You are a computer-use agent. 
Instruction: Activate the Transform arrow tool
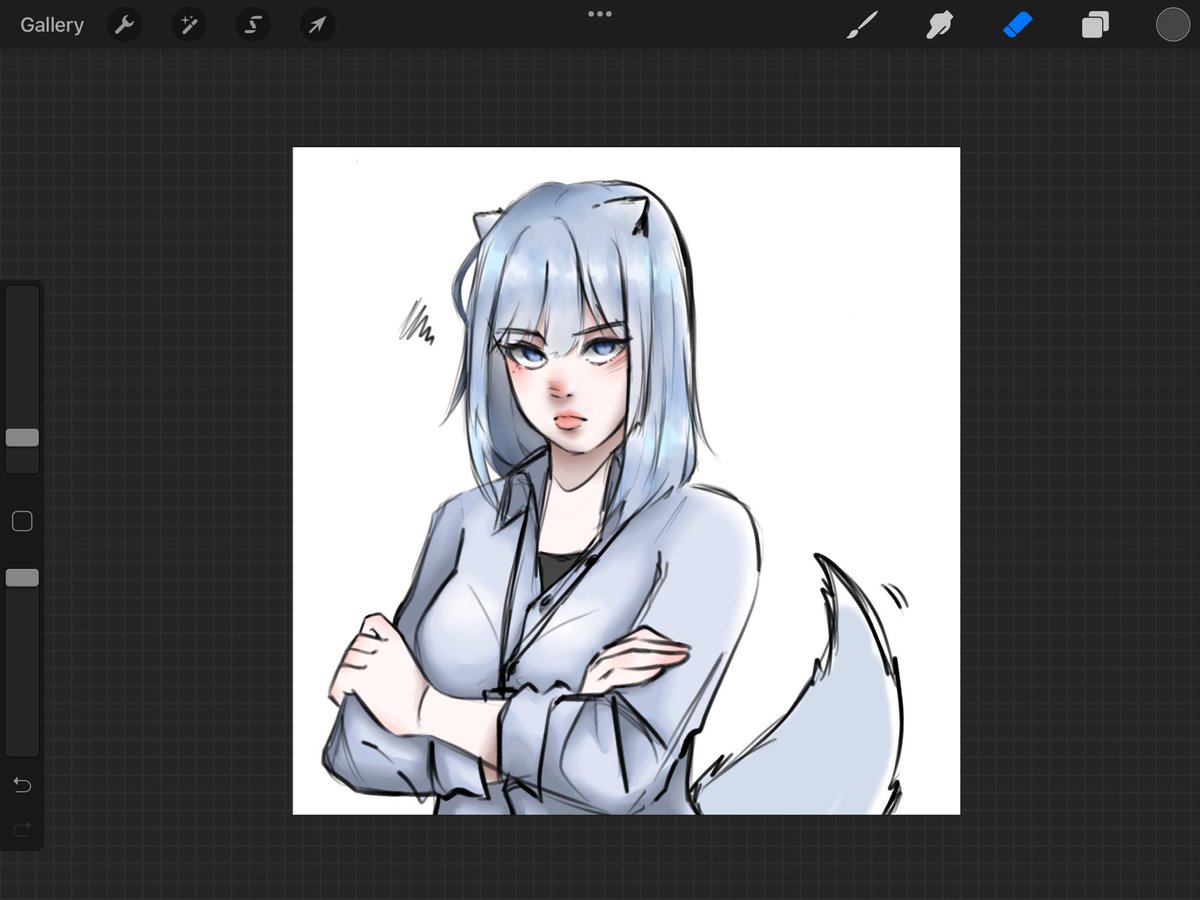[x=317, y=25]
